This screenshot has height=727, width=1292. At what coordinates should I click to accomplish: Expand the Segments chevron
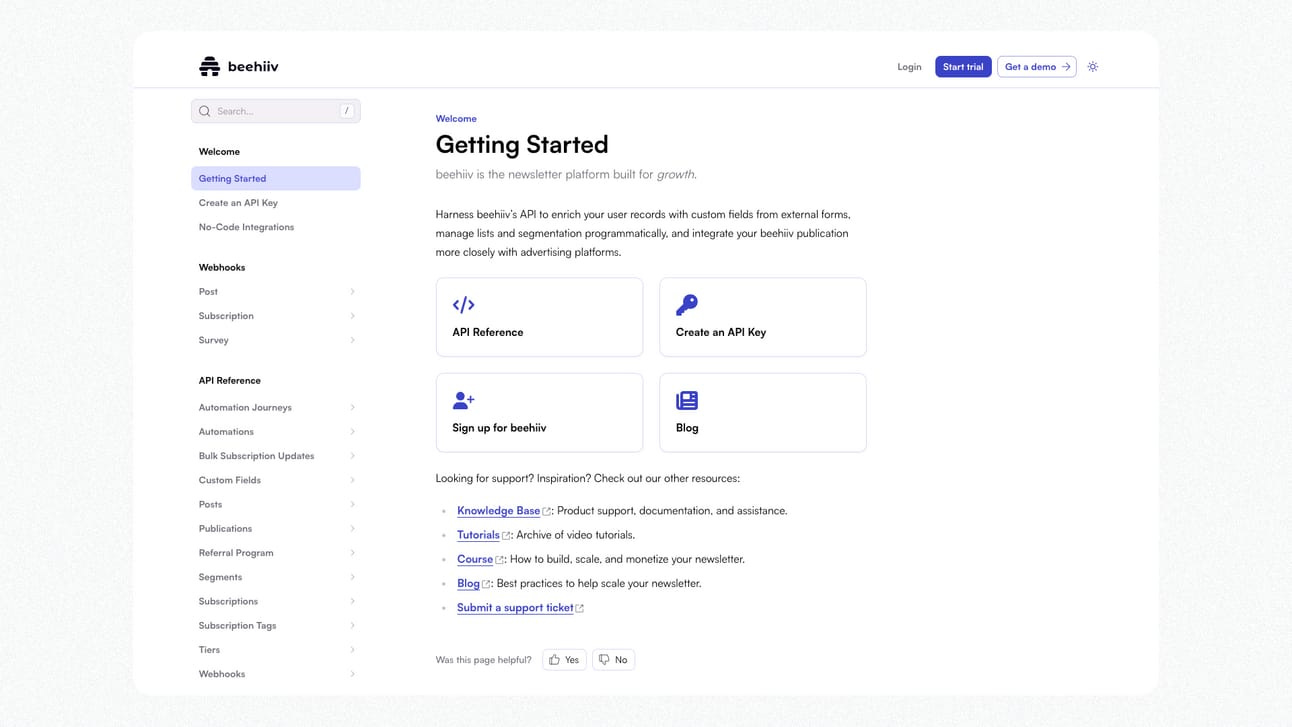pos(352,577)
